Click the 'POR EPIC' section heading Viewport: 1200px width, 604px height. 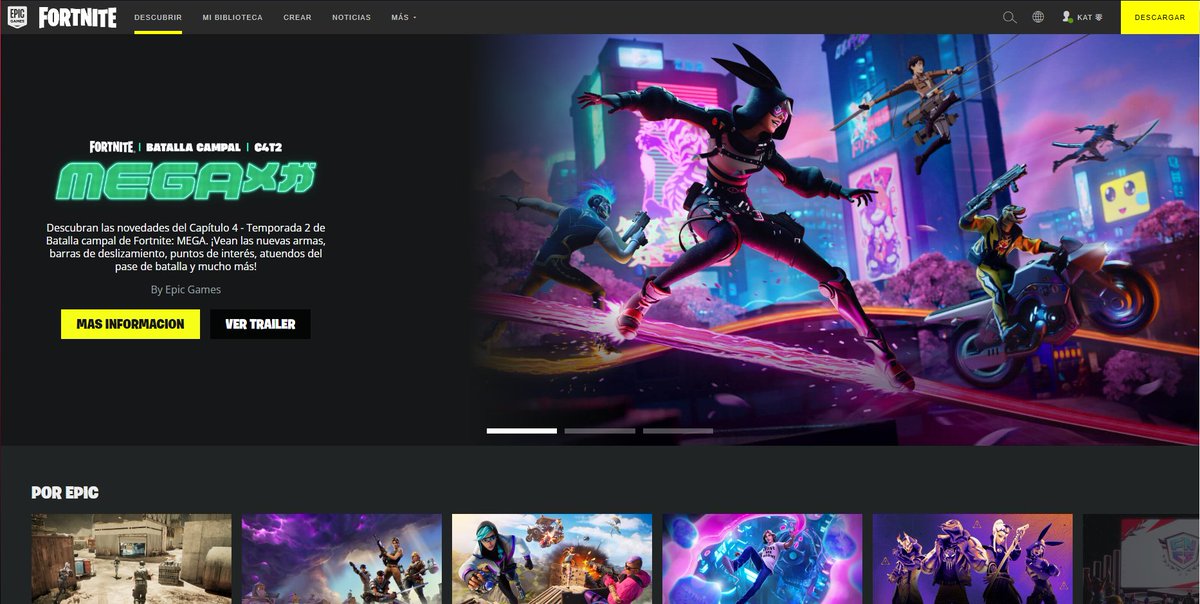65,493
